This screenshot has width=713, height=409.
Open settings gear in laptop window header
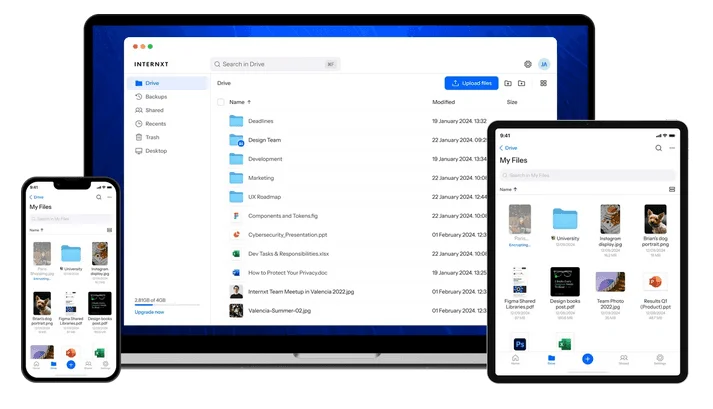pos(527,64)
